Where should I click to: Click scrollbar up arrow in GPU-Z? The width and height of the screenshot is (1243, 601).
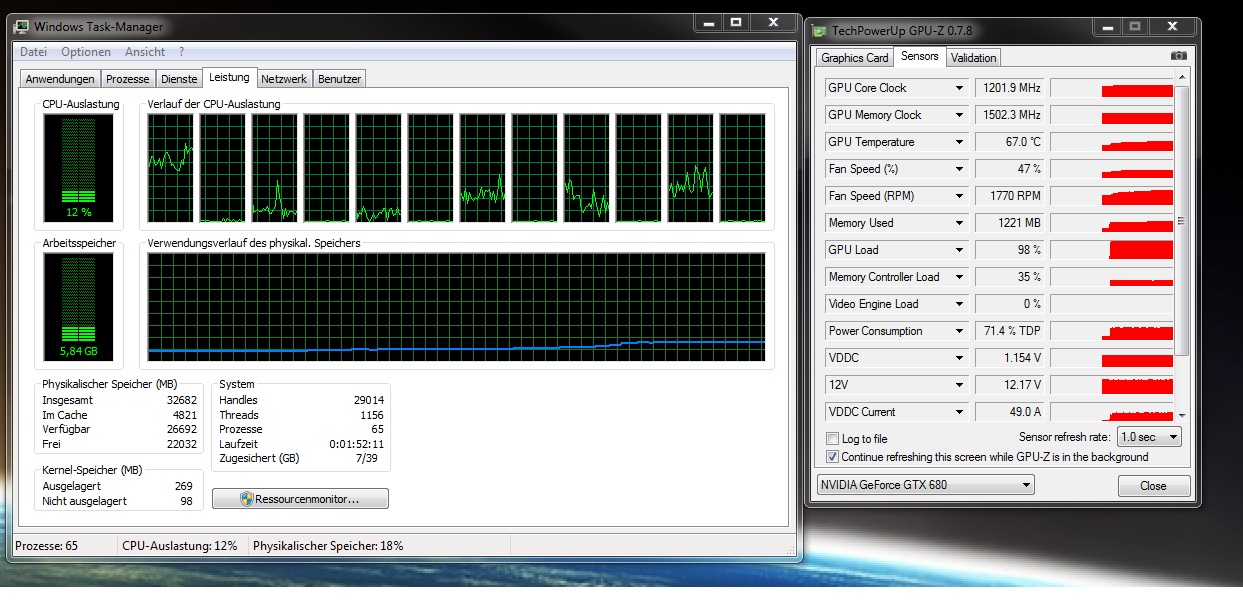1184,79
